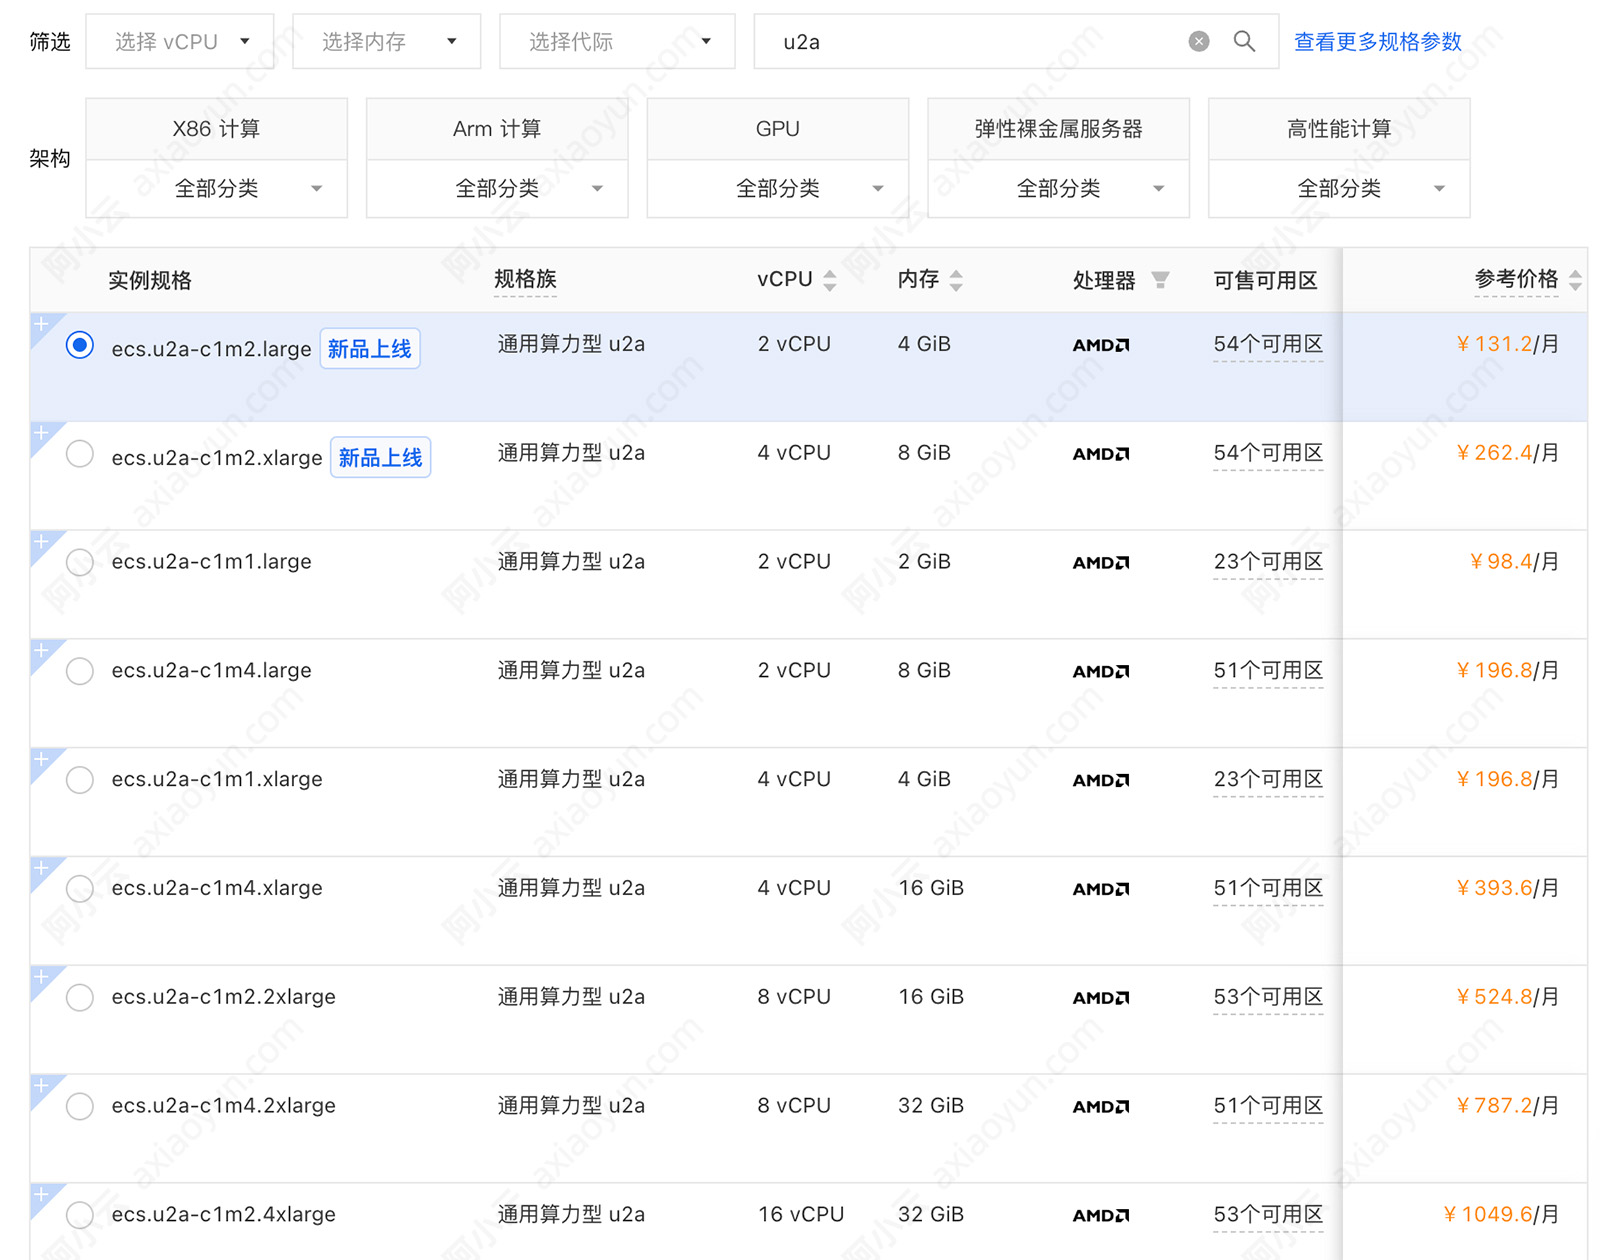
Task: Expand 全部分类 under Arm 计算
Action: pyautogui.click(x=497, y=188)
